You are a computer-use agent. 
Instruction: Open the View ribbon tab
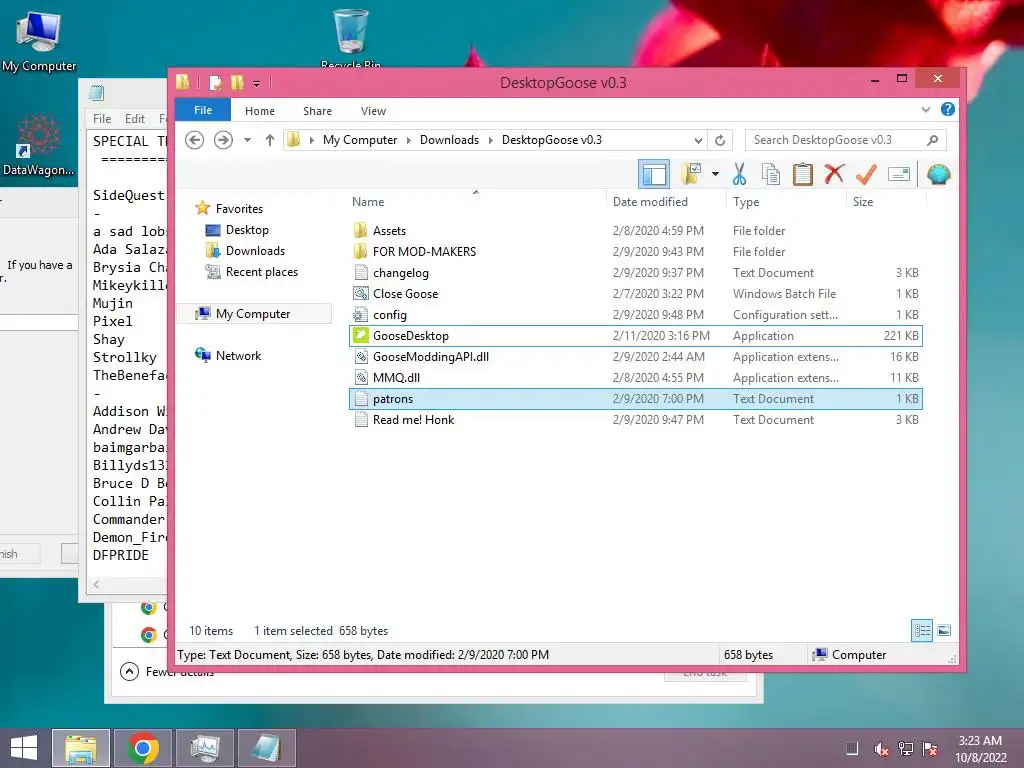[373, 111]
